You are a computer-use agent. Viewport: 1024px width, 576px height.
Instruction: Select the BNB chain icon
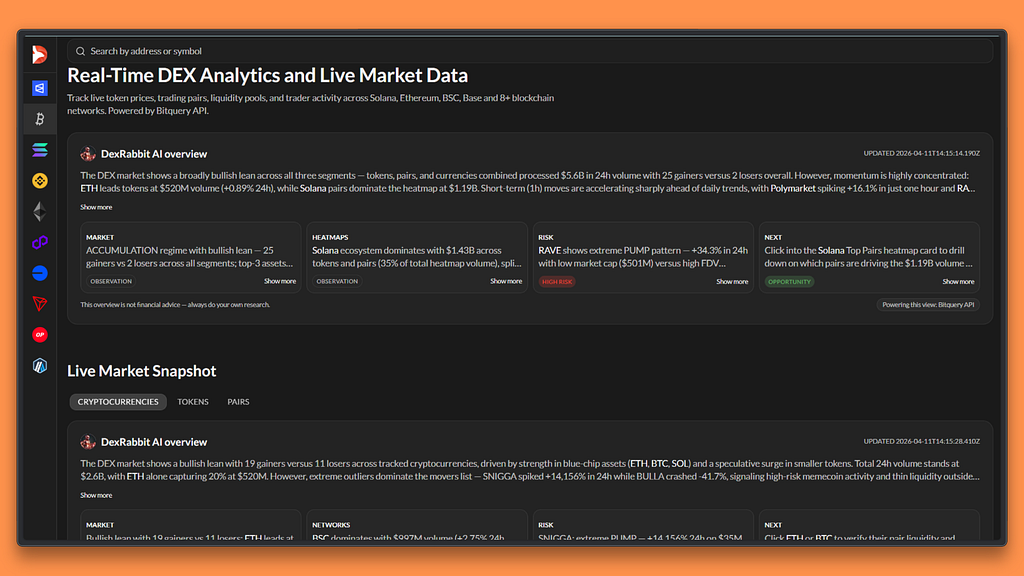pyautogui.click(x=39, y=180)
